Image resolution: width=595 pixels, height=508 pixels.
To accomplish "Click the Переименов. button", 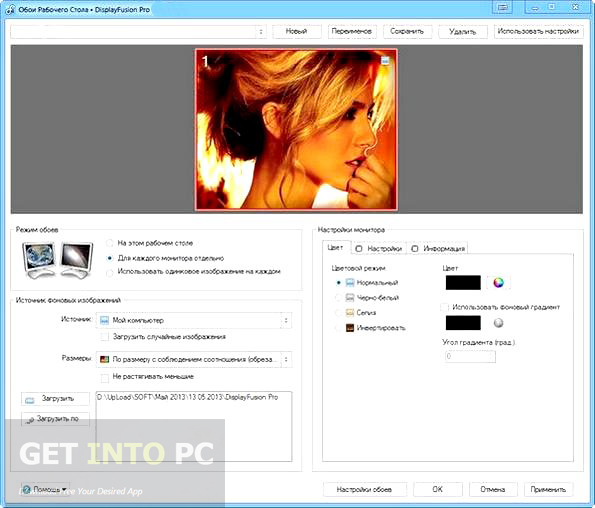I will tap(352, 31).
